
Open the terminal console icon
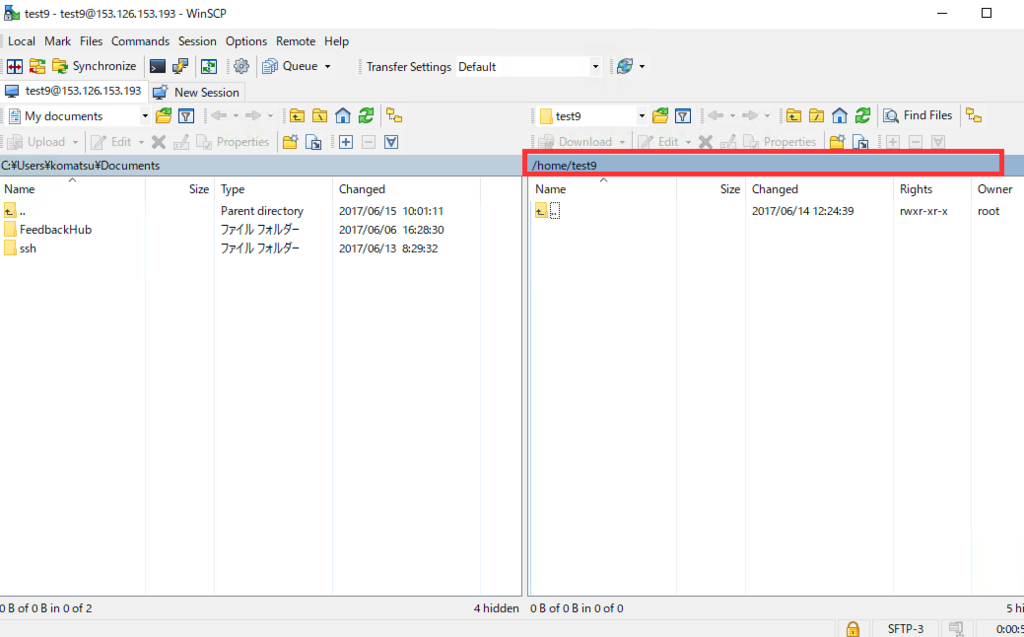[x=157, y=66]
